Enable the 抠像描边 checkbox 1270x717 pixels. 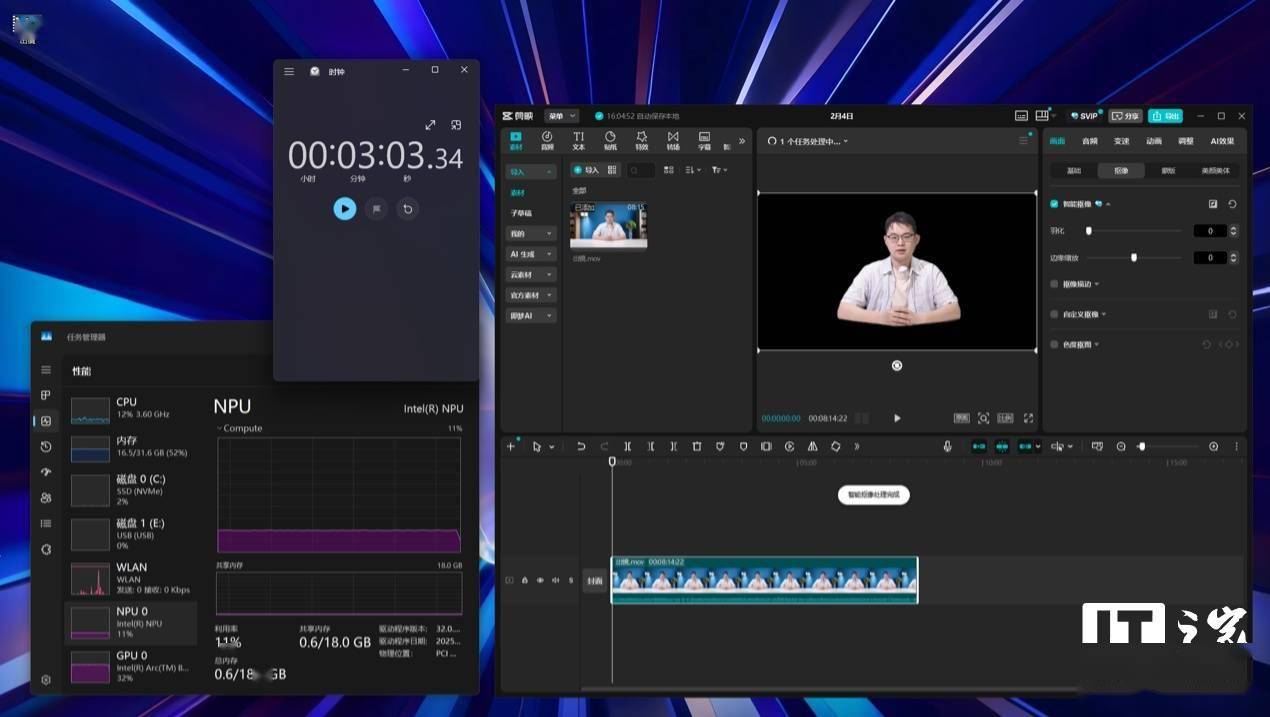pos(1054,284)
